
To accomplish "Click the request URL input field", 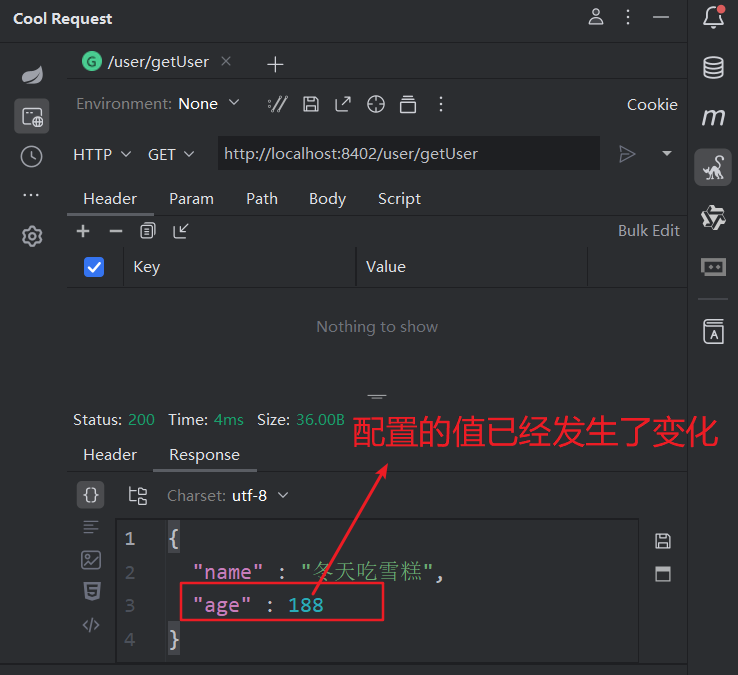I will point(409,153).
